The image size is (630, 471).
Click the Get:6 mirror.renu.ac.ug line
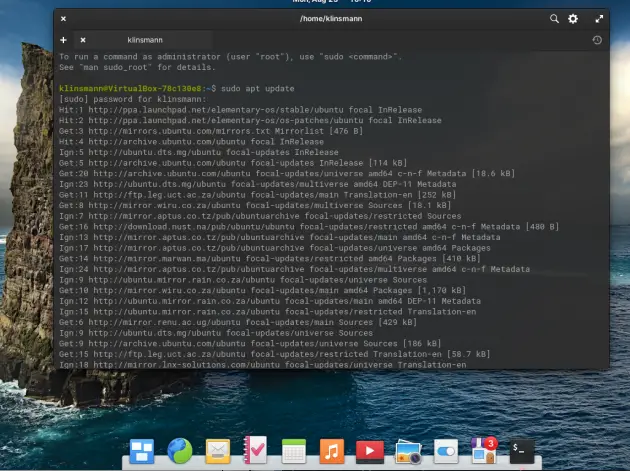tap(238, 322)
